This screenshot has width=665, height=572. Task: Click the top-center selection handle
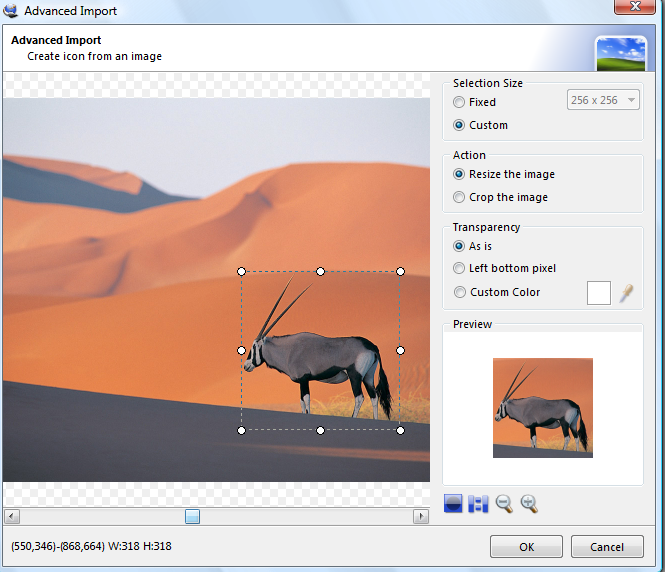[x=321, y=271]
